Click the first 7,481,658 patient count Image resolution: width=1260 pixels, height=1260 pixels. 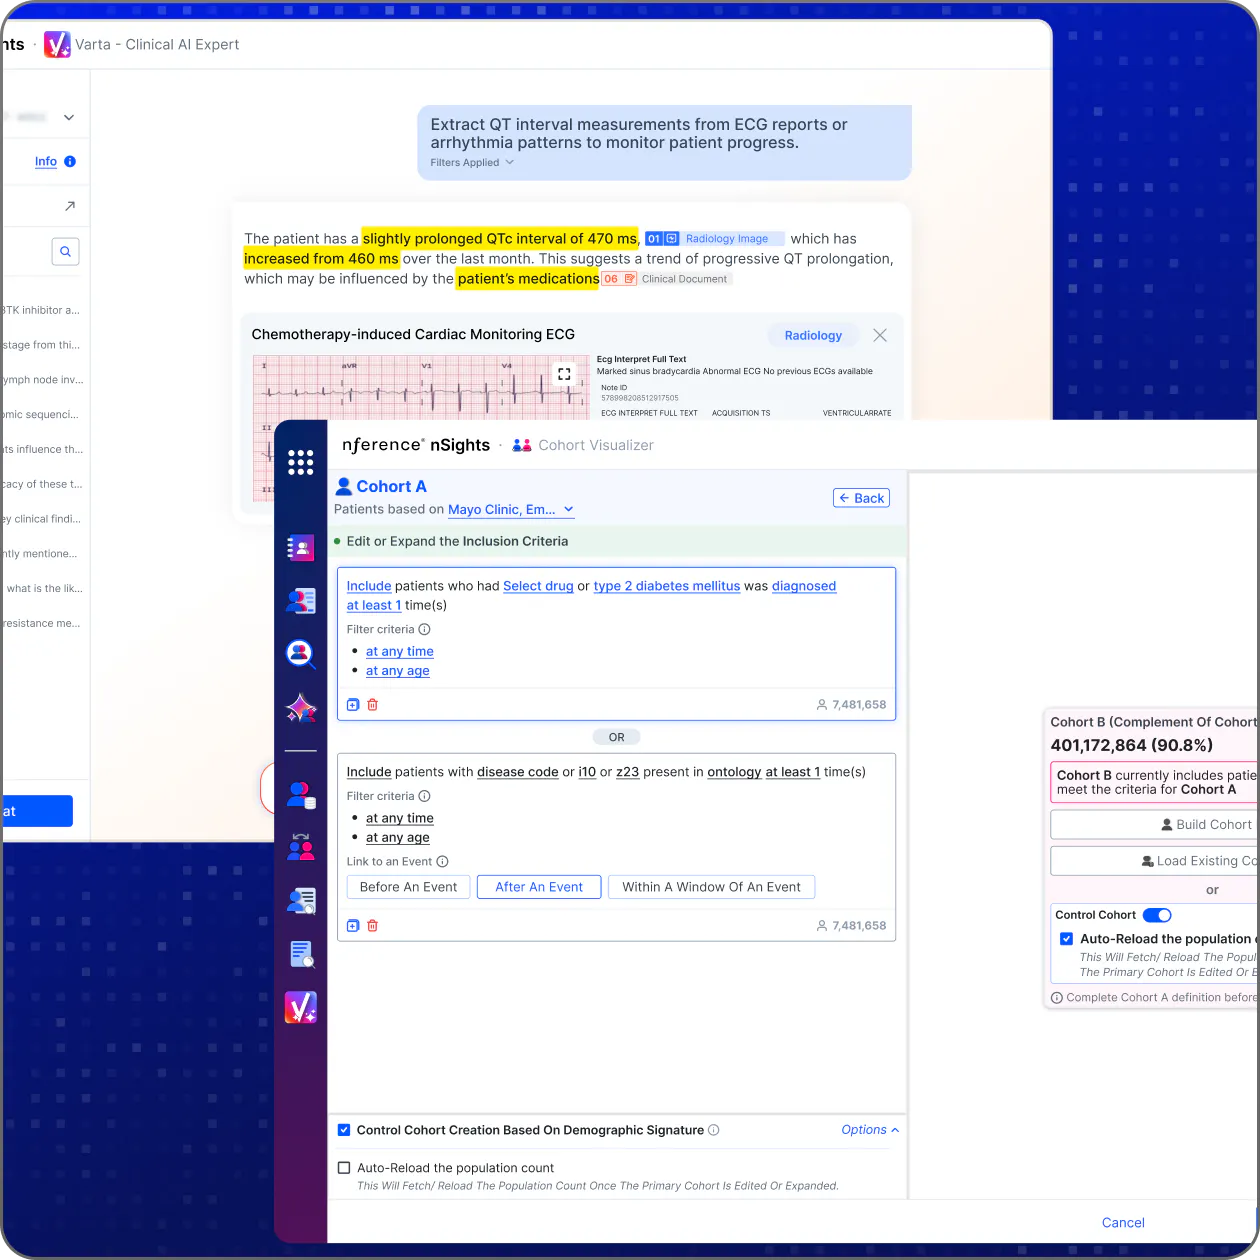(852, 705)
